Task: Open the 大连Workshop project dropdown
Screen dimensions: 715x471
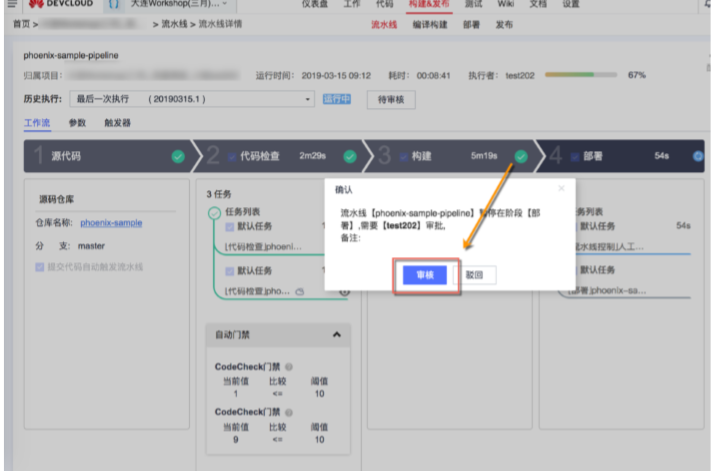Action: (179, 4)
